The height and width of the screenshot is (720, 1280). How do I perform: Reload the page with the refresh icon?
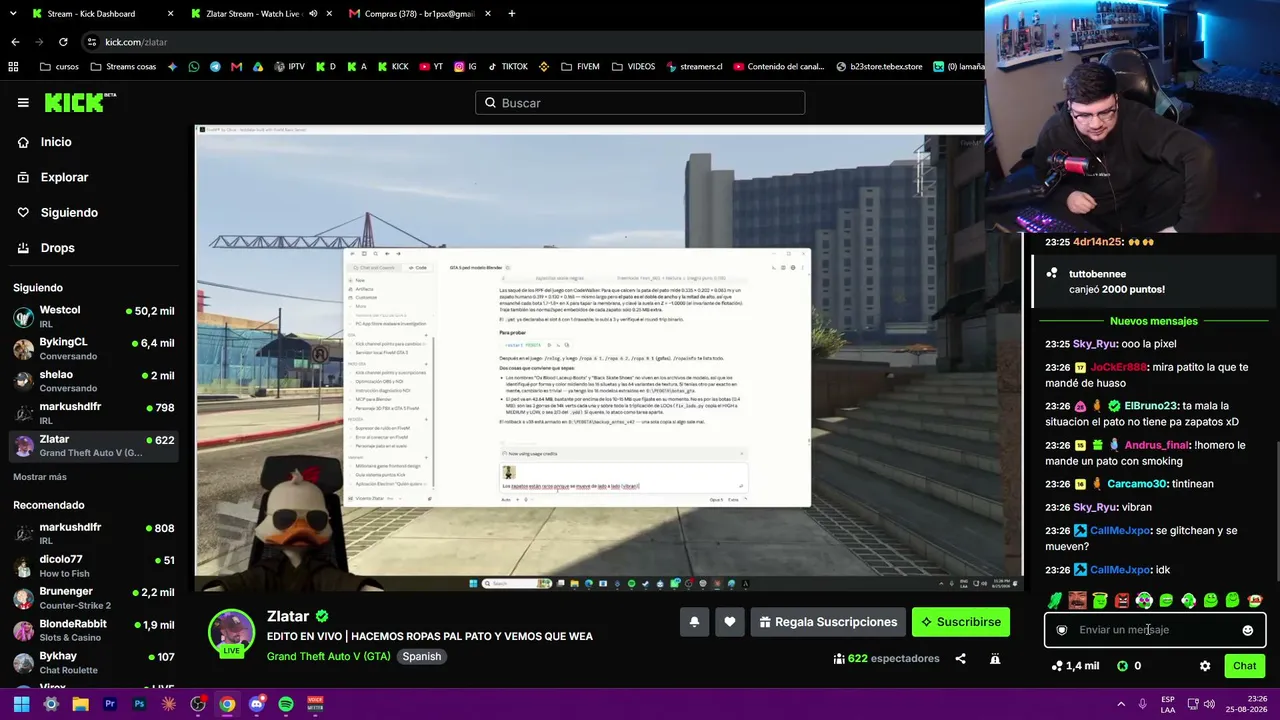click(63, 42)
